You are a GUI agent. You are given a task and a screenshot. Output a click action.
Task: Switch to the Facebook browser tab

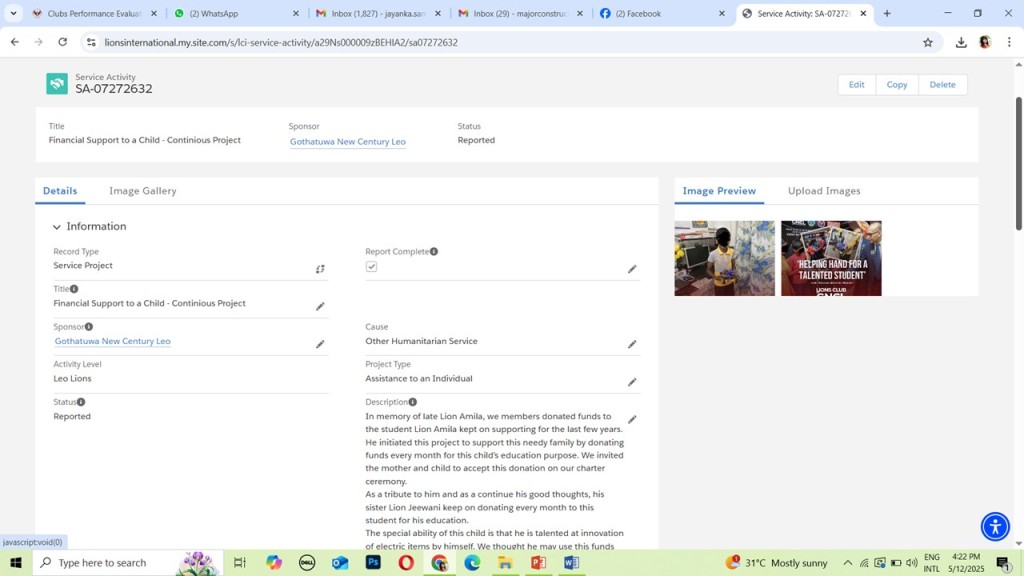[662, 13]
